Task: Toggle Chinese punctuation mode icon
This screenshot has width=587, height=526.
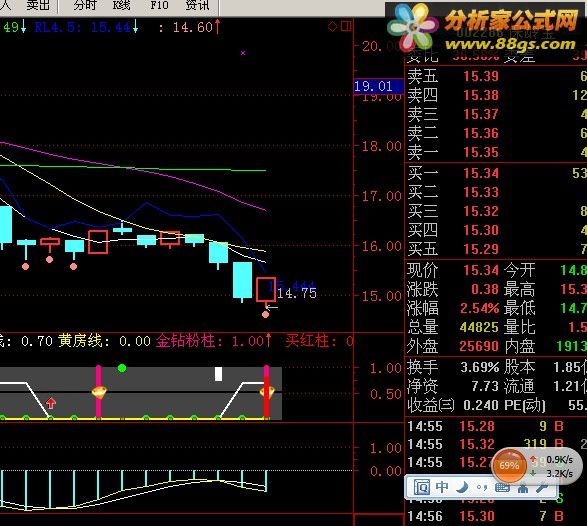Action: [483, 487]
